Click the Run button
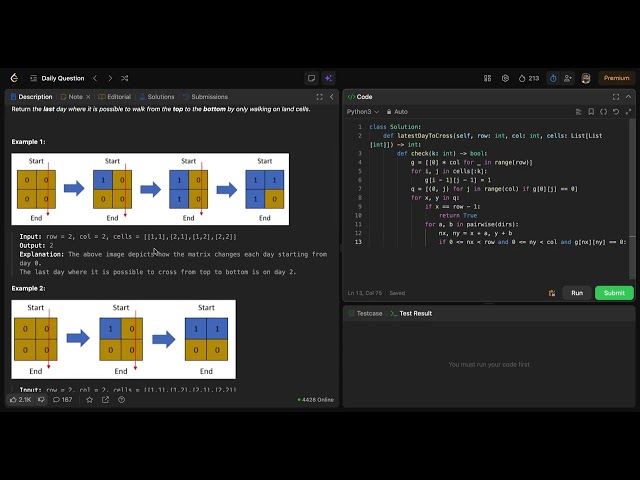The width and height of the screenshot is (640, 480). [577, 293]
